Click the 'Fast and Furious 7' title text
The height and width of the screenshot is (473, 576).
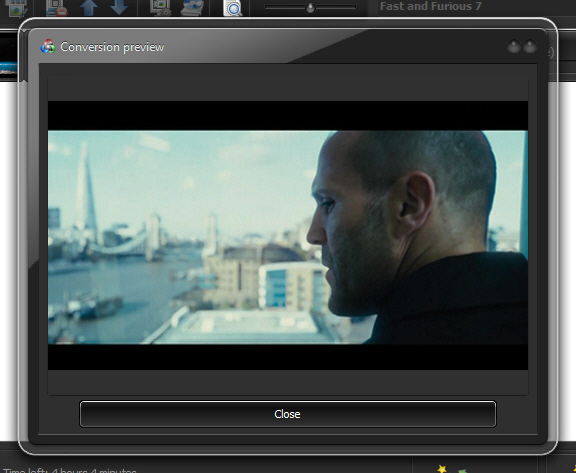tap(431, 6)
